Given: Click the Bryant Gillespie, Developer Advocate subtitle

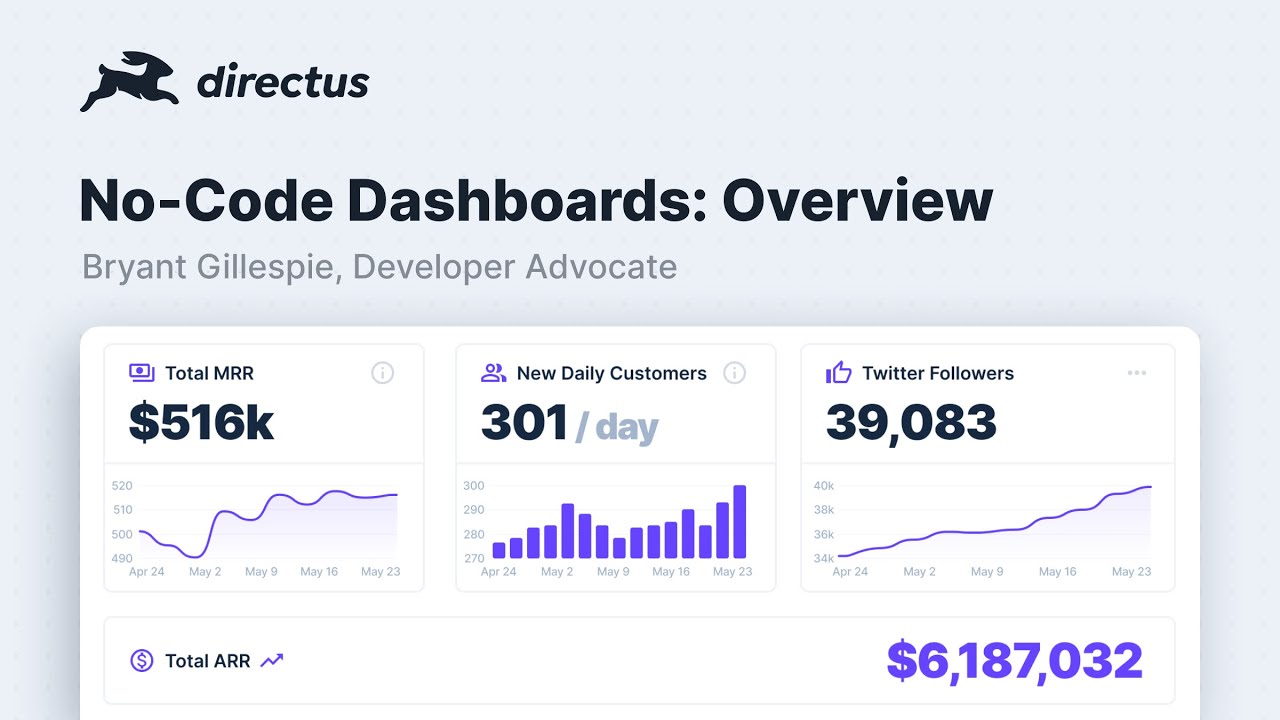Looking at the screenshot, I should click(x=379, y=267).
